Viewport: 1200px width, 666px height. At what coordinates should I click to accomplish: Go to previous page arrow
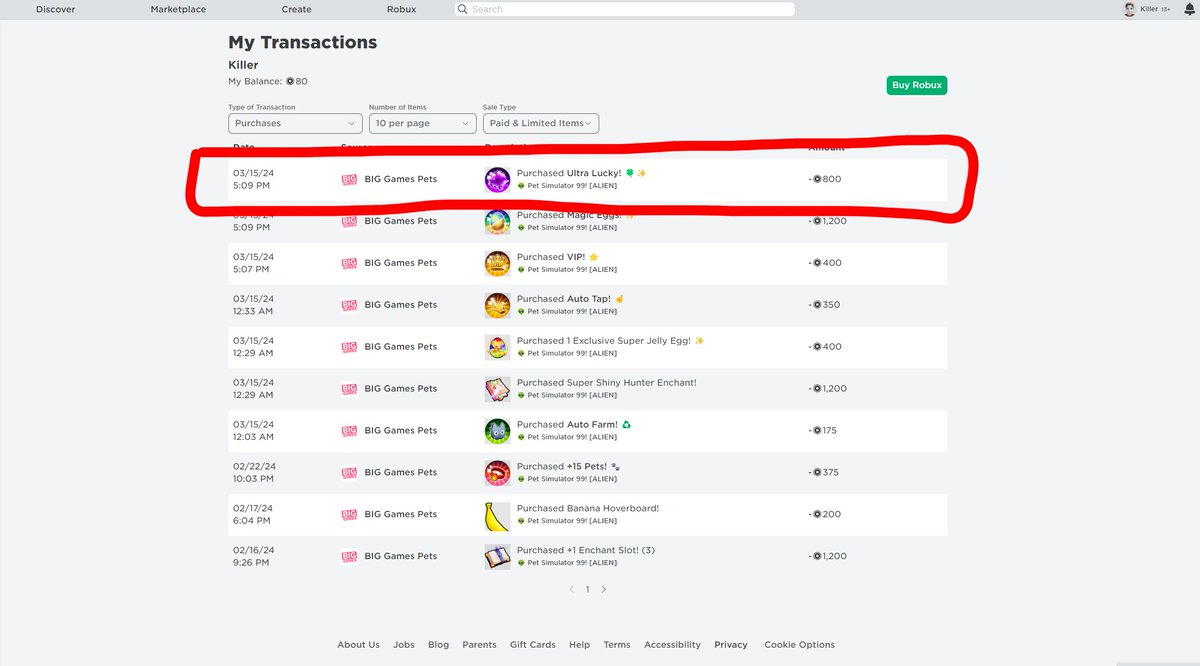(572, 590)
